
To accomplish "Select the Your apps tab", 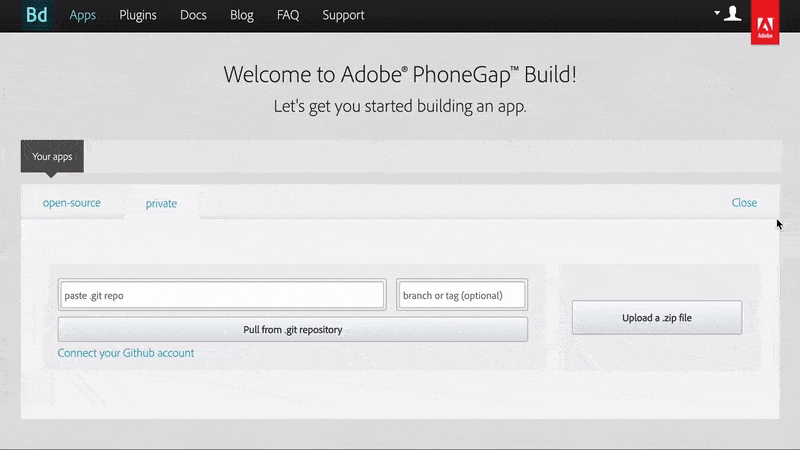I will (x=52, y=156).
